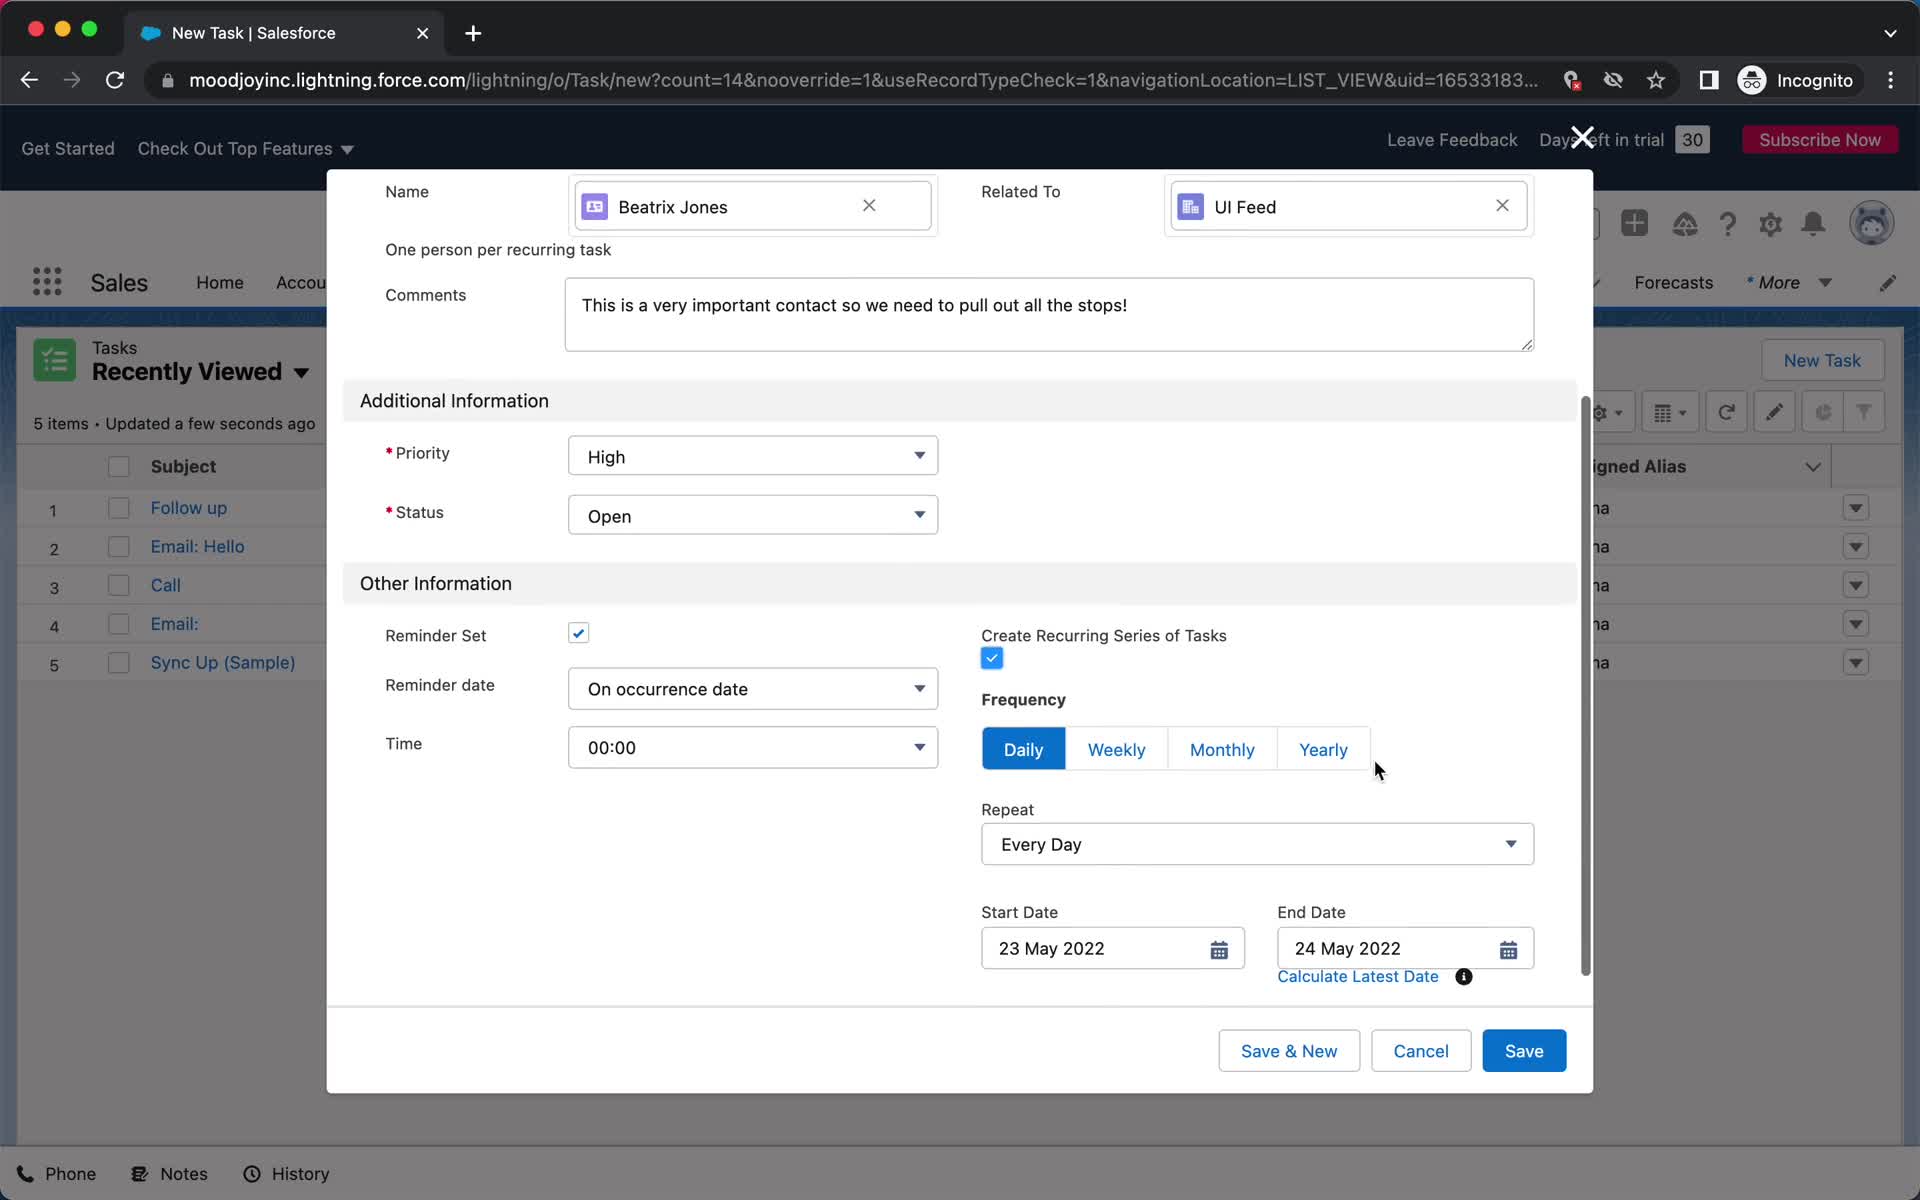Click the New Task button in Tasks list
The height and width of the screenshot is (1200, 1920).
1822,361
